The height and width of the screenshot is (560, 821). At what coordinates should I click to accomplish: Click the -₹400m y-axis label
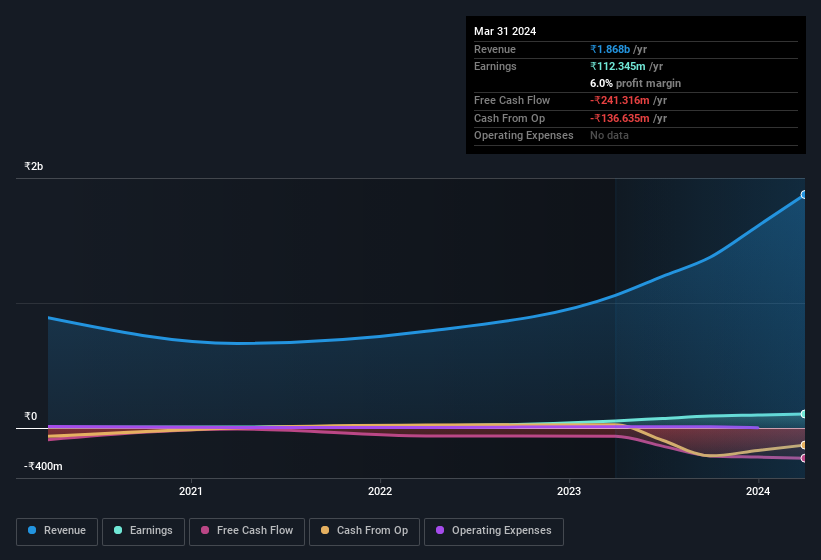tap(43, 466)
